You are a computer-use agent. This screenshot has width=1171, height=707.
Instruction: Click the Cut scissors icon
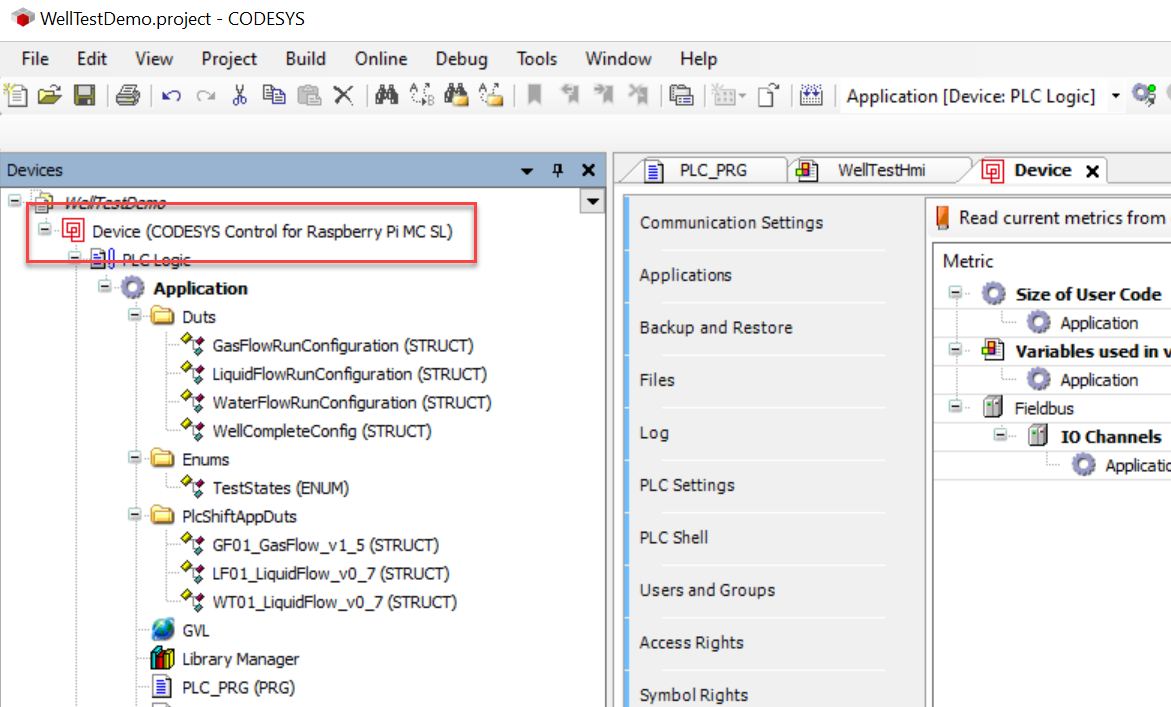(x=239, y=96)
